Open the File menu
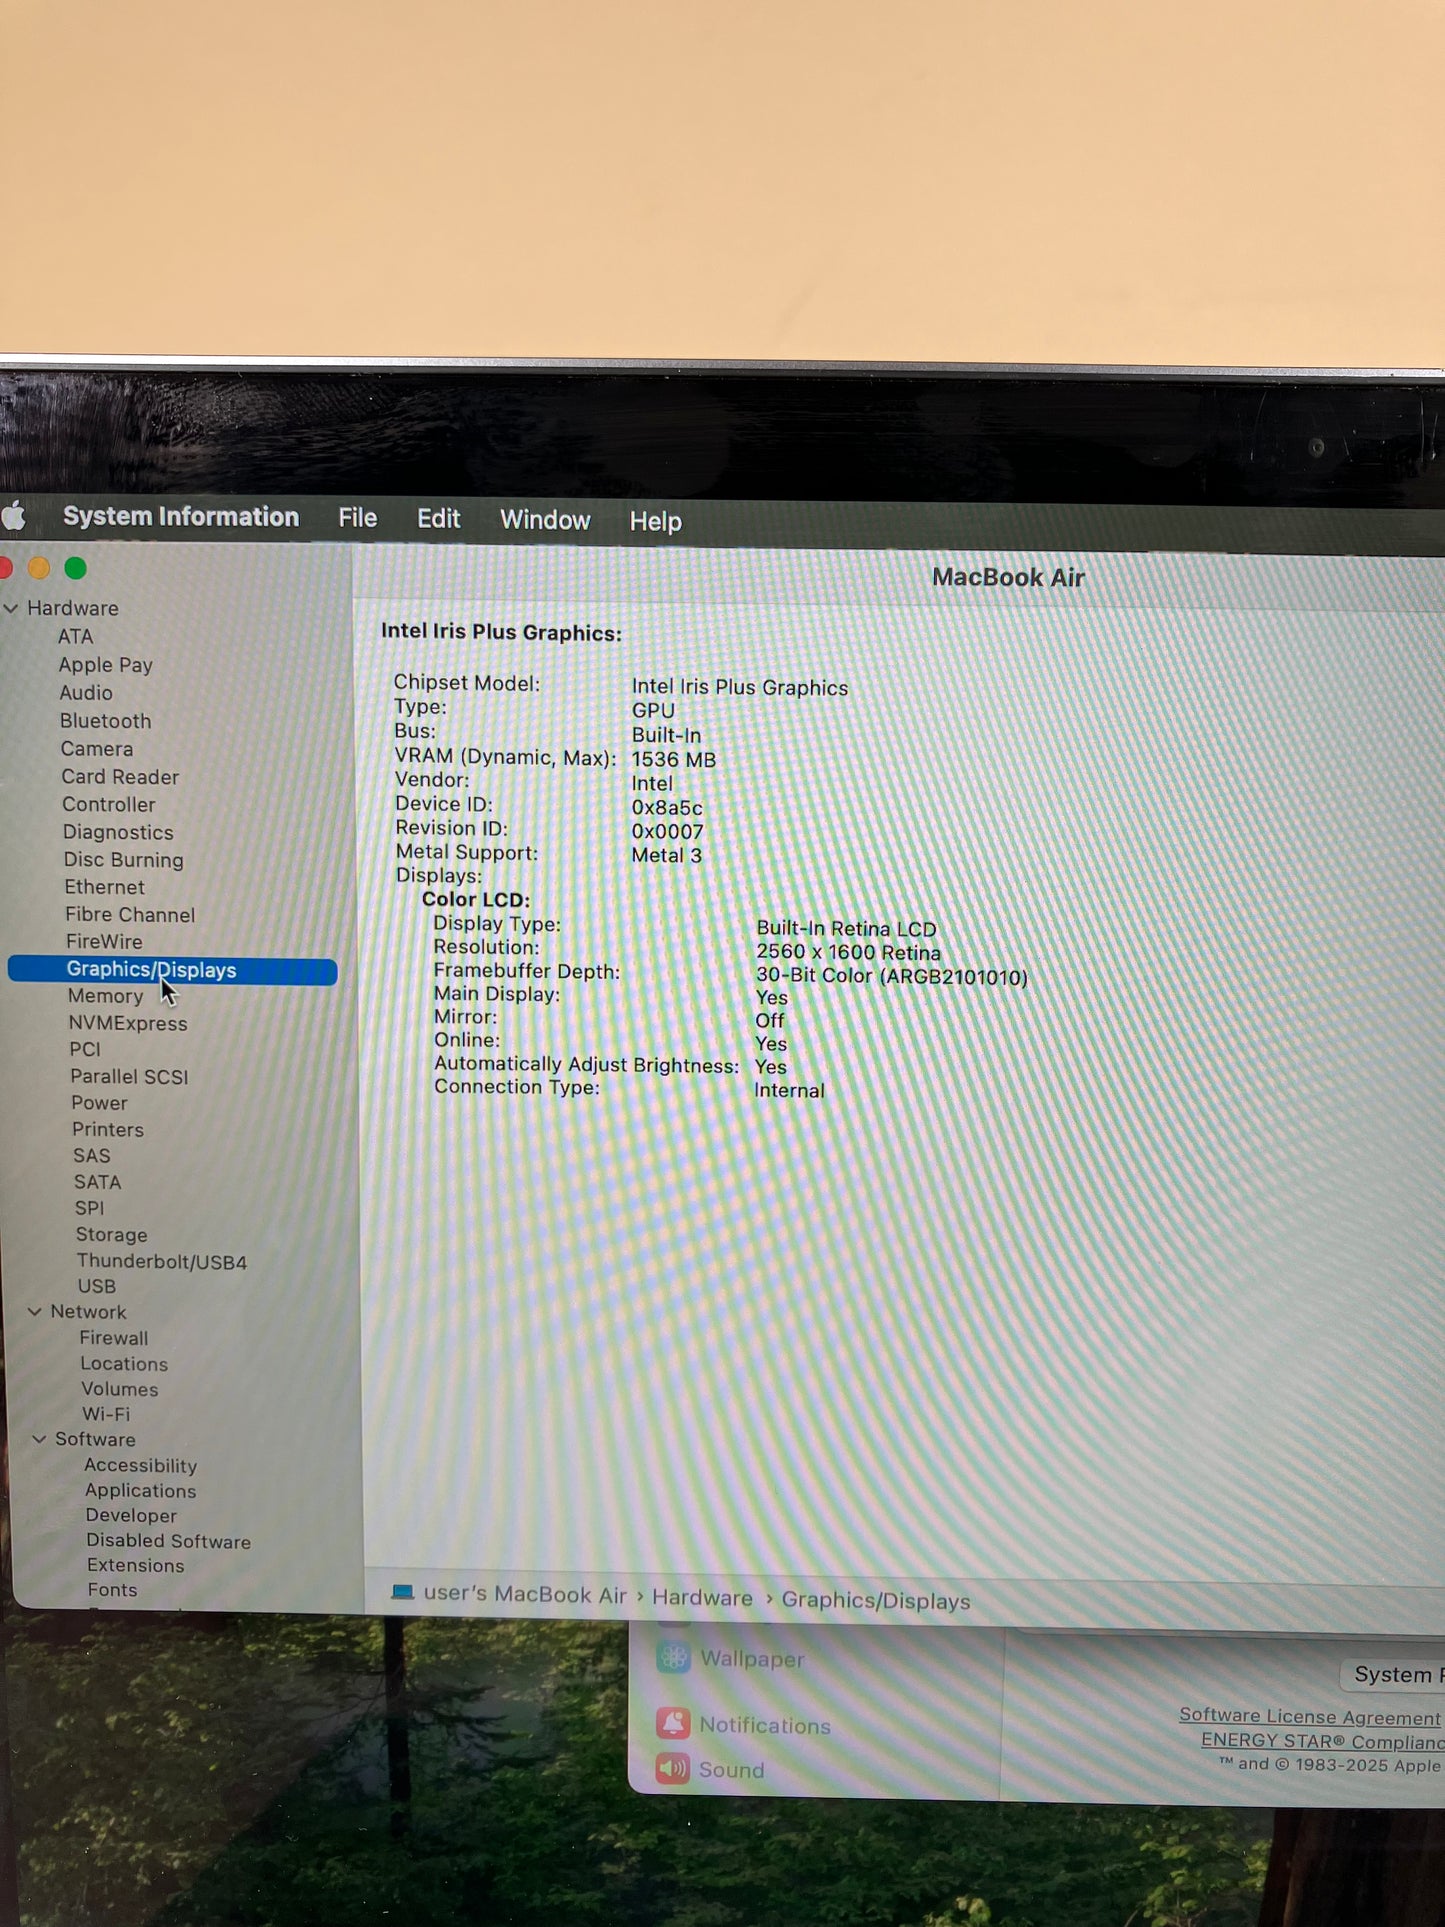 point(357,518)
